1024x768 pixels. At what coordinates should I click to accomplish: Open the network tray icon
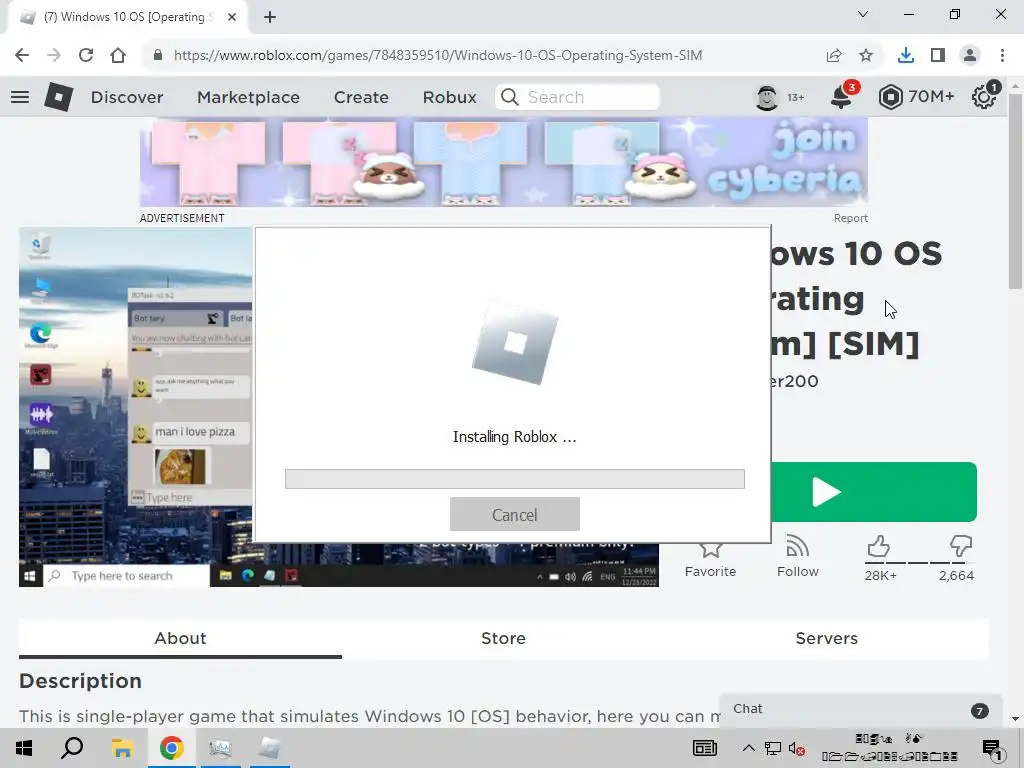pos(773,748)
